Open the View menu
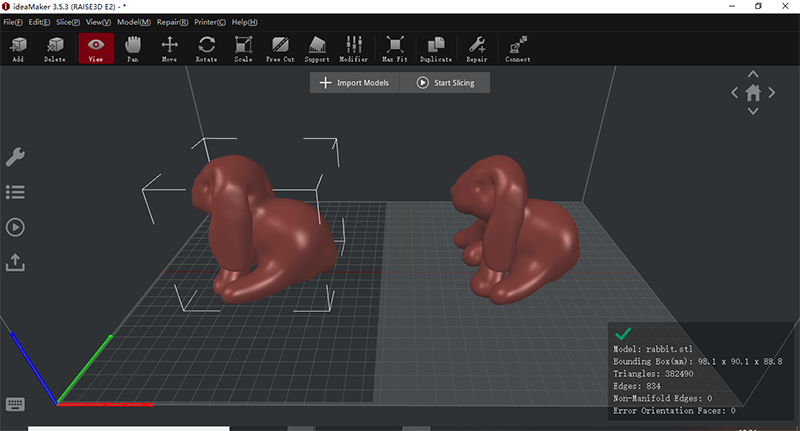 tap(98, 22)
